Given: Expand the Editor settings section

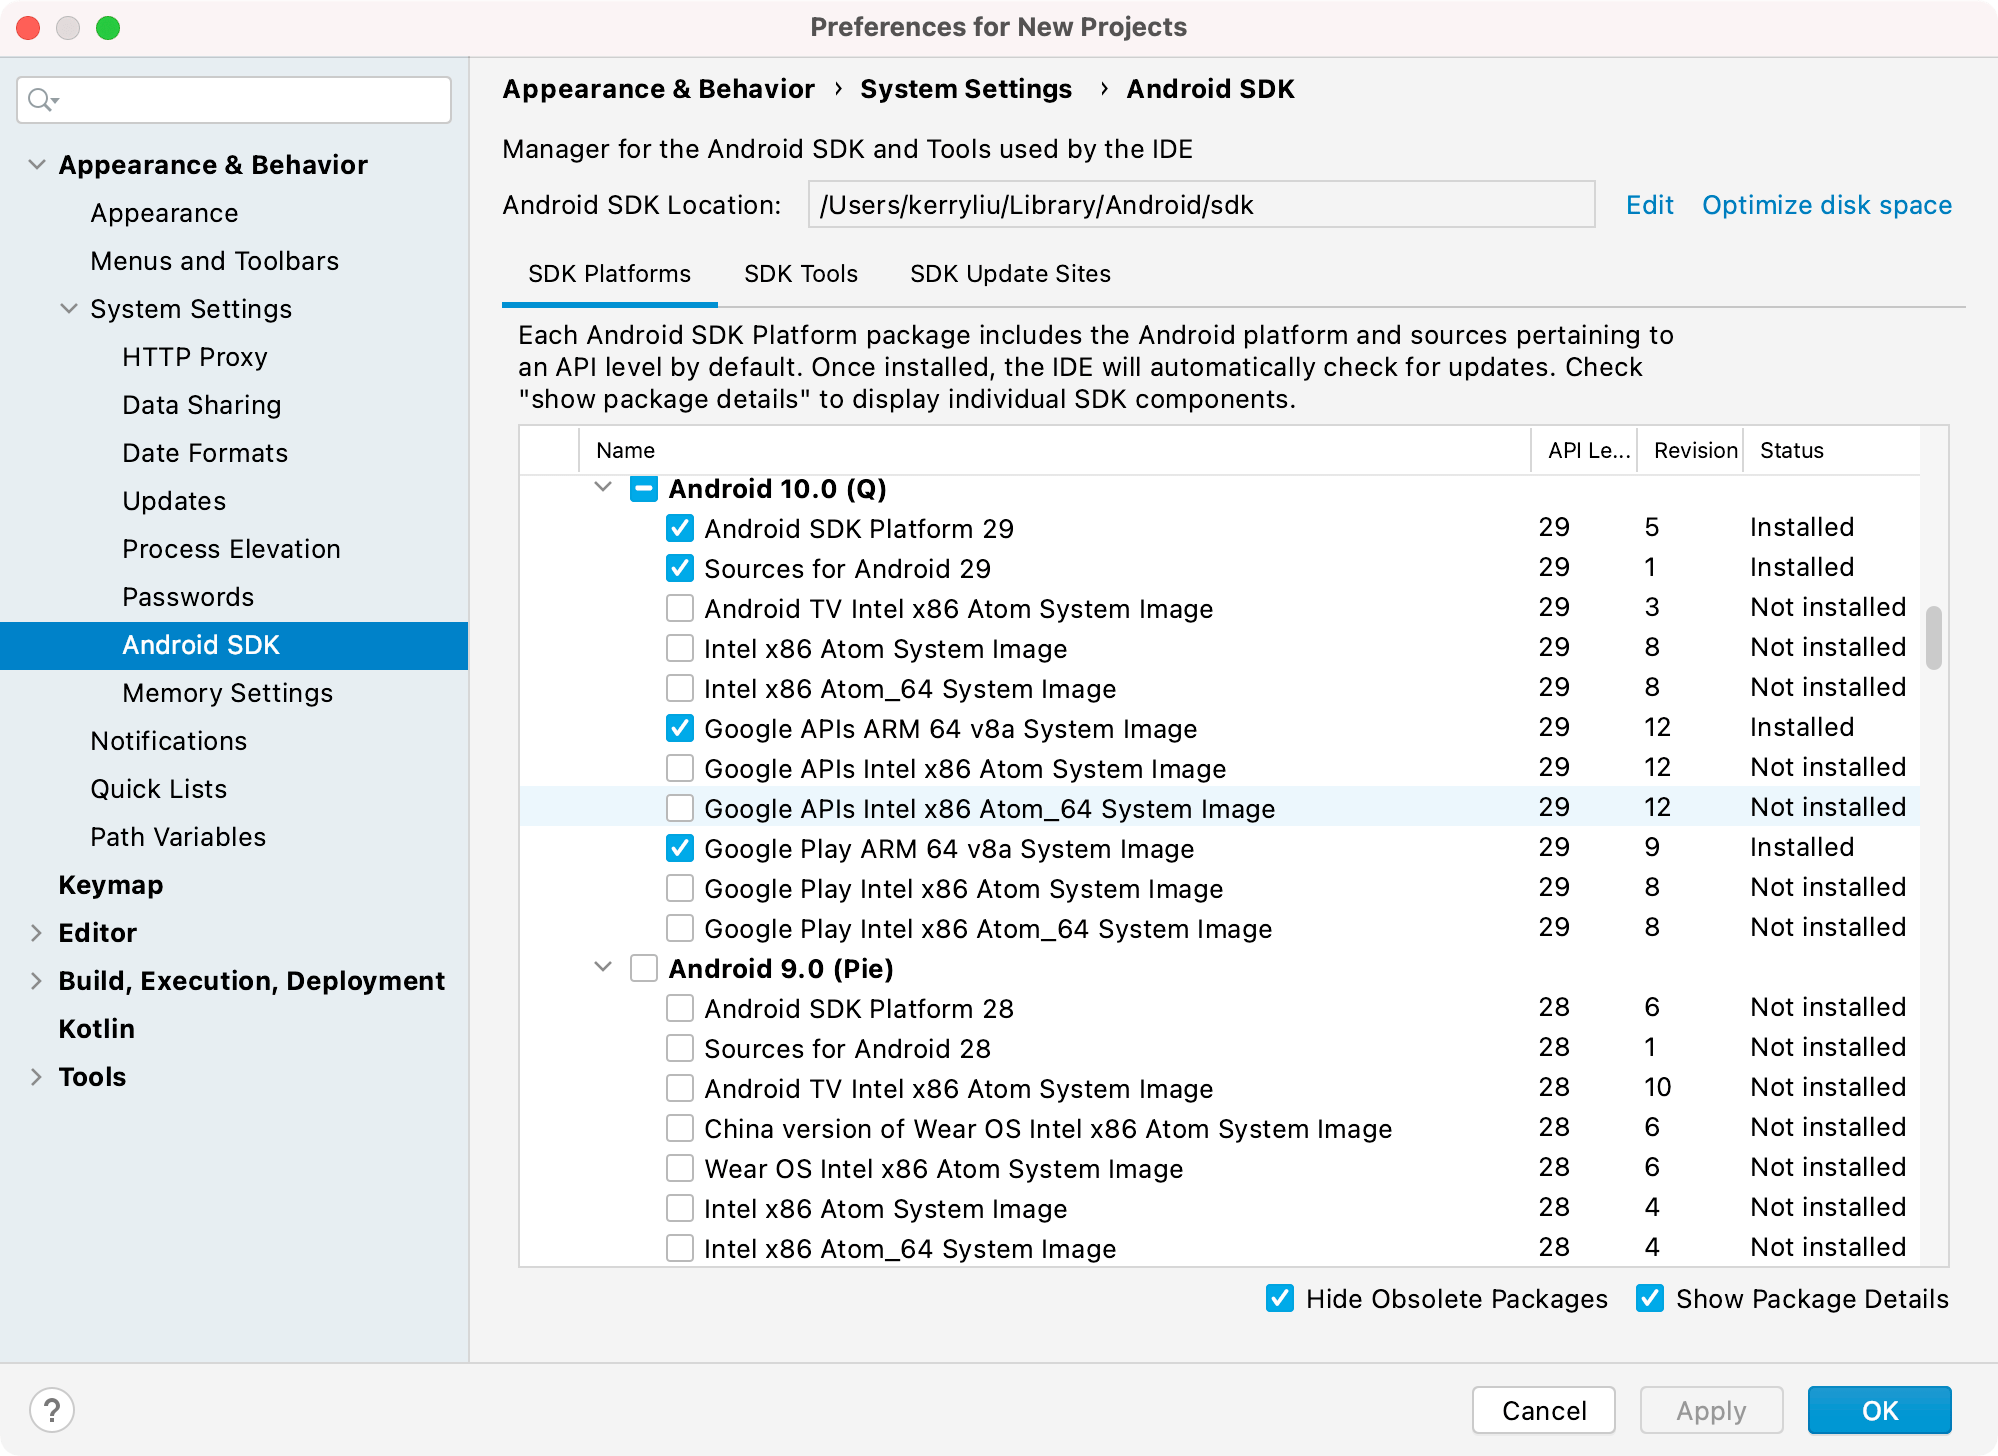Looking at the screenshot, I should click(x=36, y=933).
